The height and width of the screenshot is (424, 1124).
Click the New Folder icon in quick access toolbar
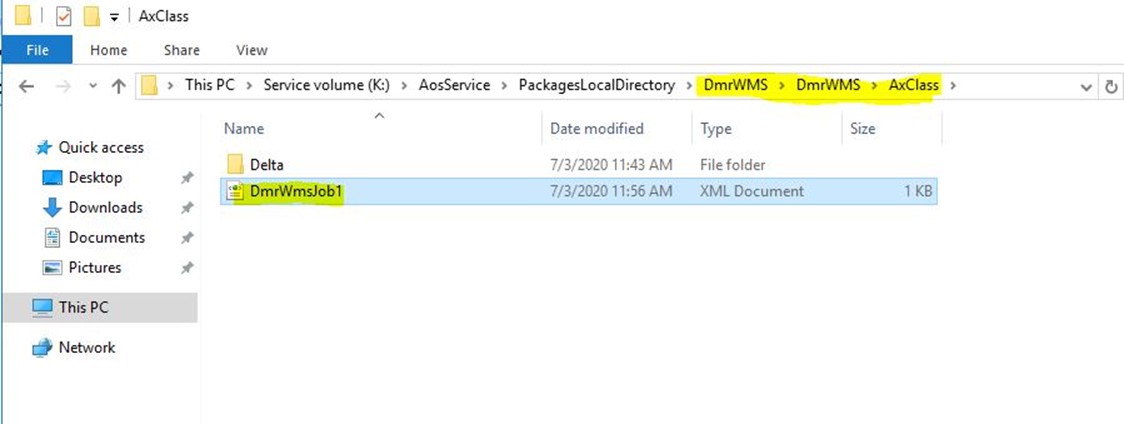click(91, 16)
